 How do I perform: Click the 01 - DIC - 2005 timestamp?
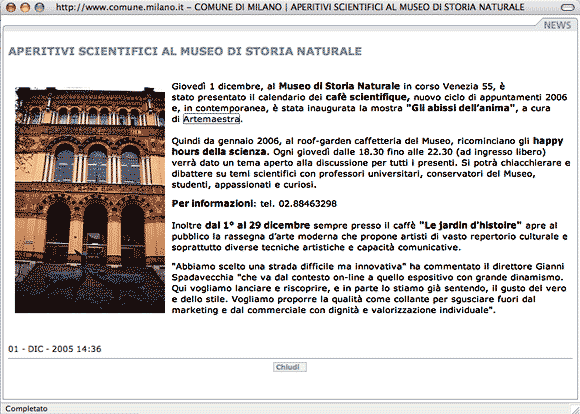tap(55, 349)
